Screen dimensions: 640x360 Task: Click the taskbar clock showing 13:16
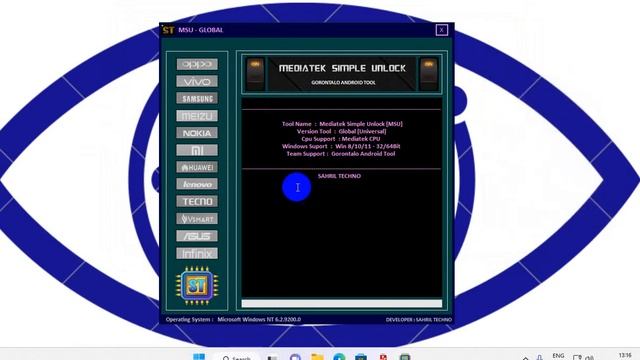click(x=625, y=355)
